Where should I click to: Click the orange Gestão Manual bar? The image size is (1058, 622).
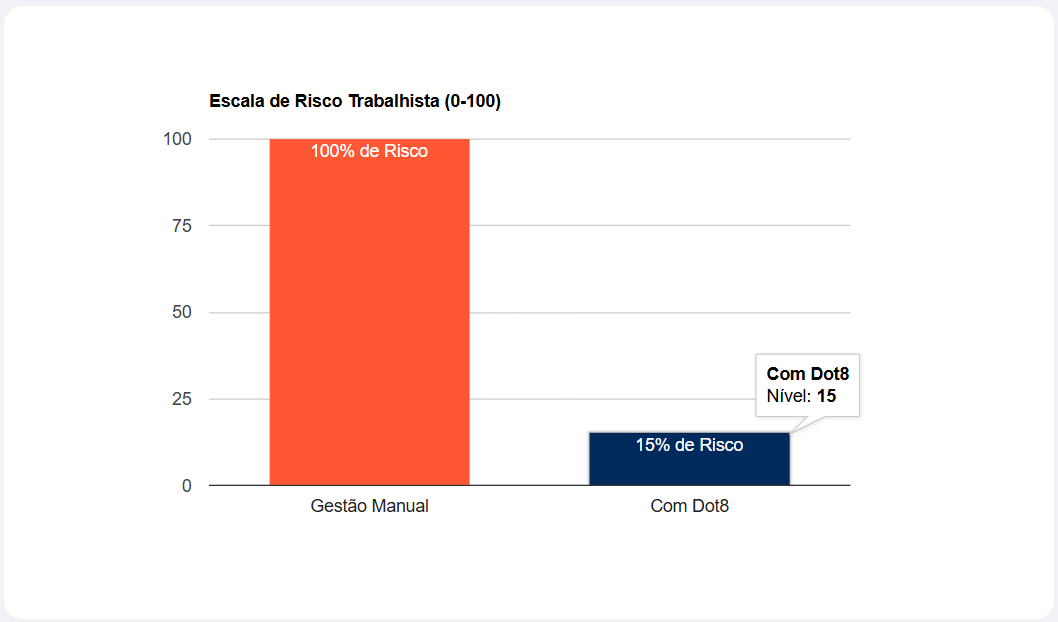(x=369, y=320)
